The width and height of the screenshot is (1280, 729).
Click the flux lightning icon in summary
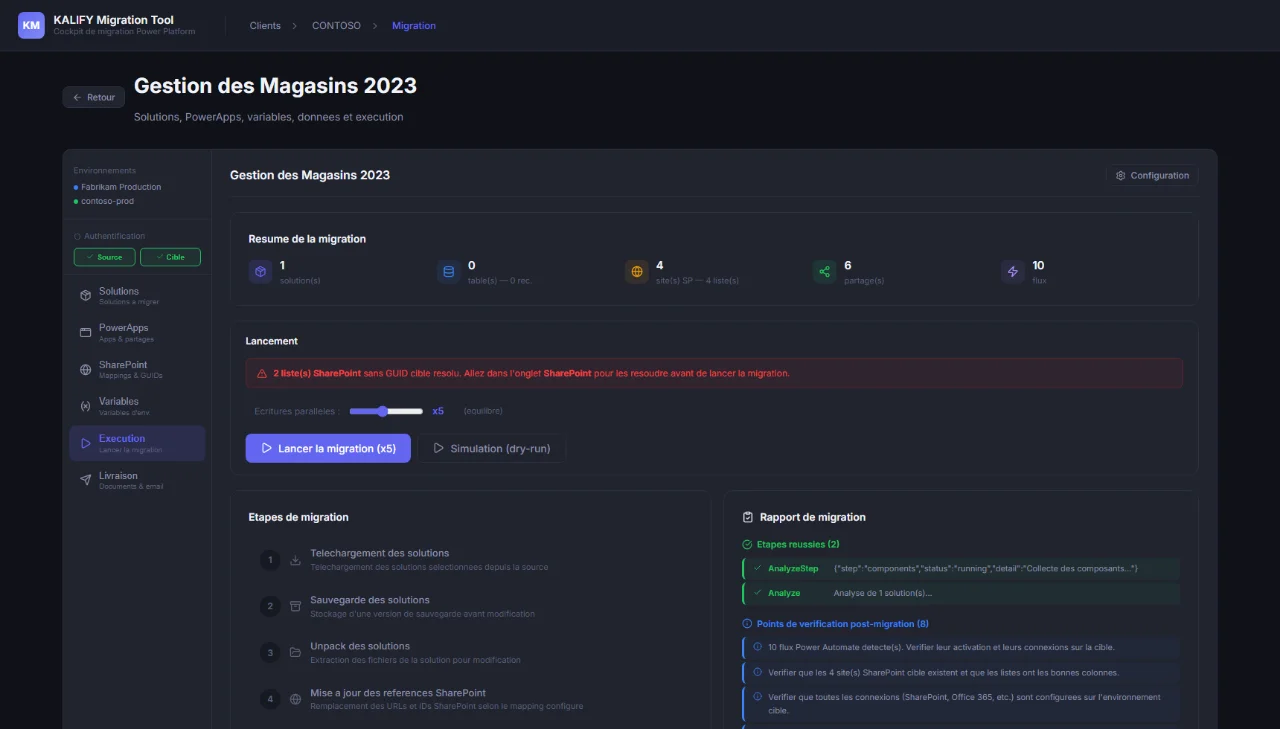[1012, 271]
